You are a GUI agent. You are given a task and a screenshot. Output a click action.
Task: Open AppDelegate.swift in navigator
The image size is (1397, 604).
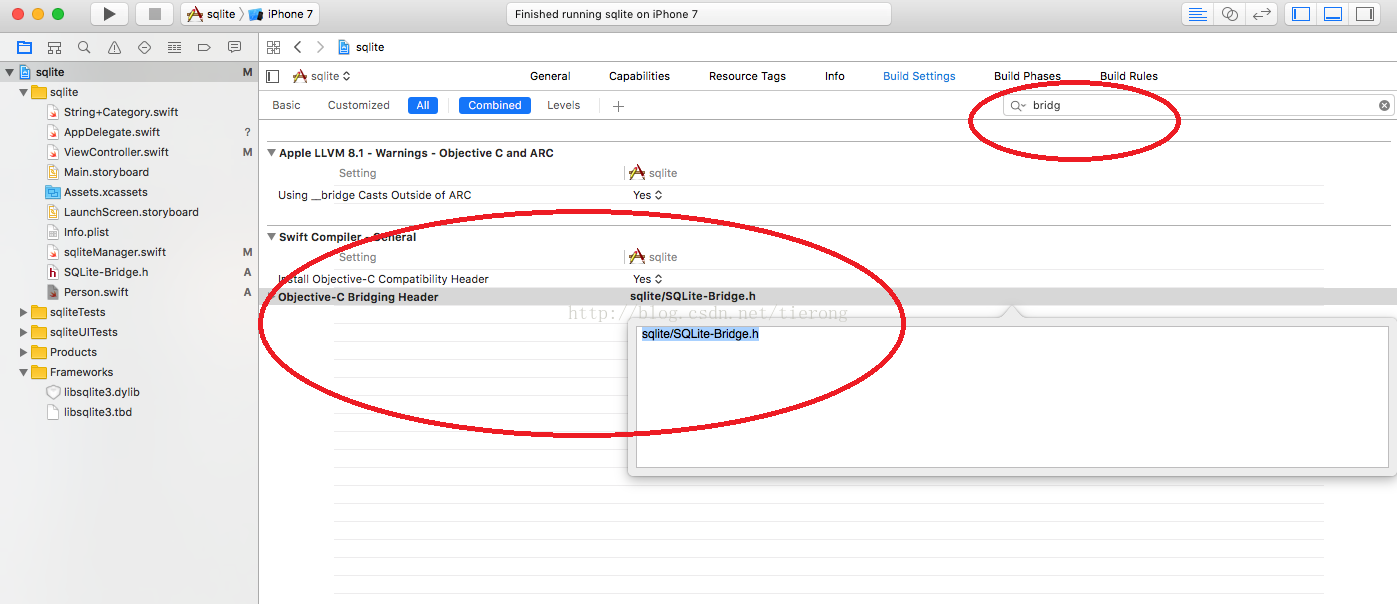click(x=112, y=132)
